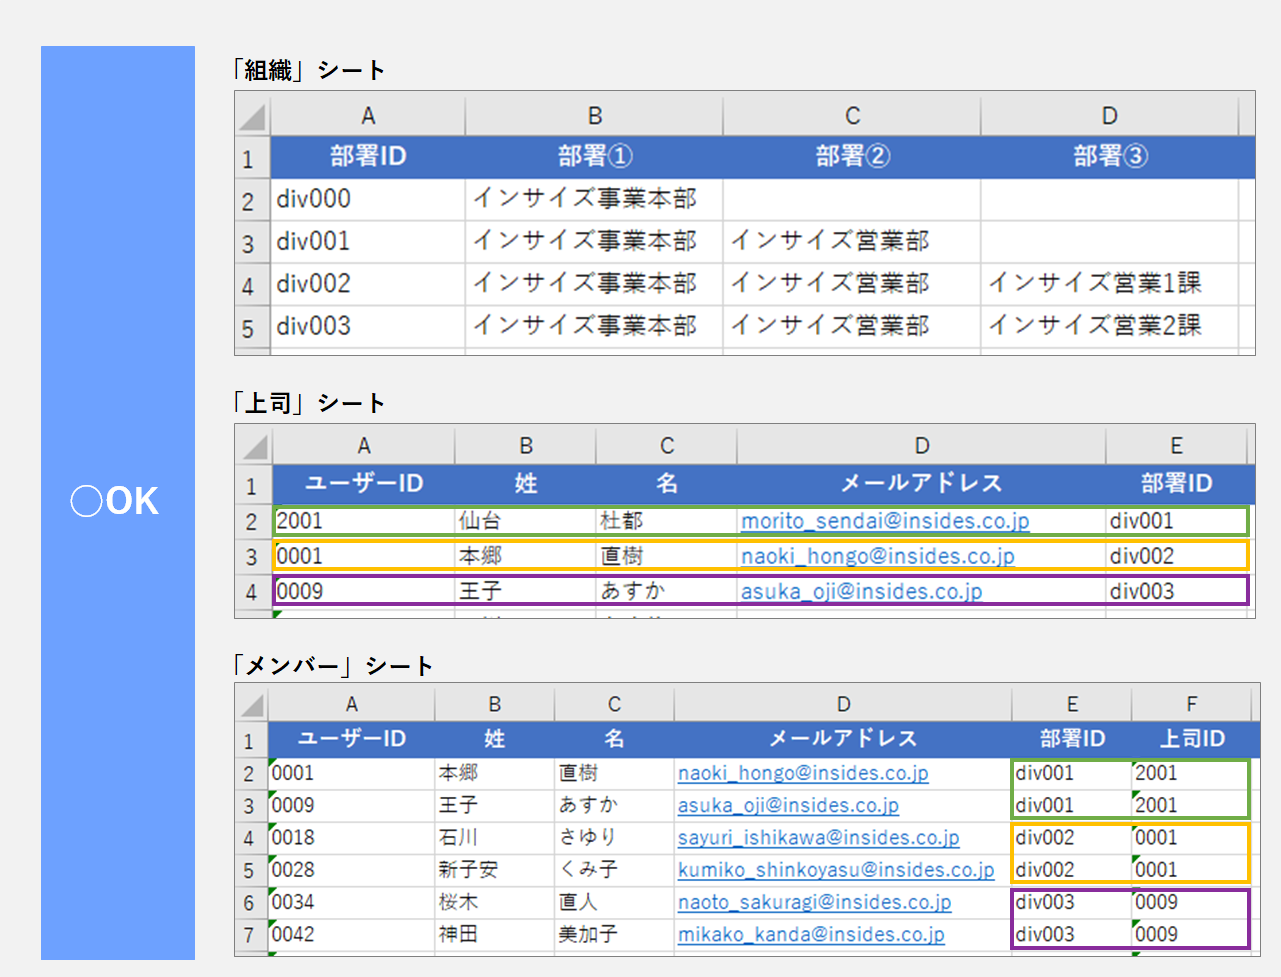The height and width of the screenshot is (977, 1281).
Task: Select div002 cell in 上司 sheet
Action: pos(1176,556)
